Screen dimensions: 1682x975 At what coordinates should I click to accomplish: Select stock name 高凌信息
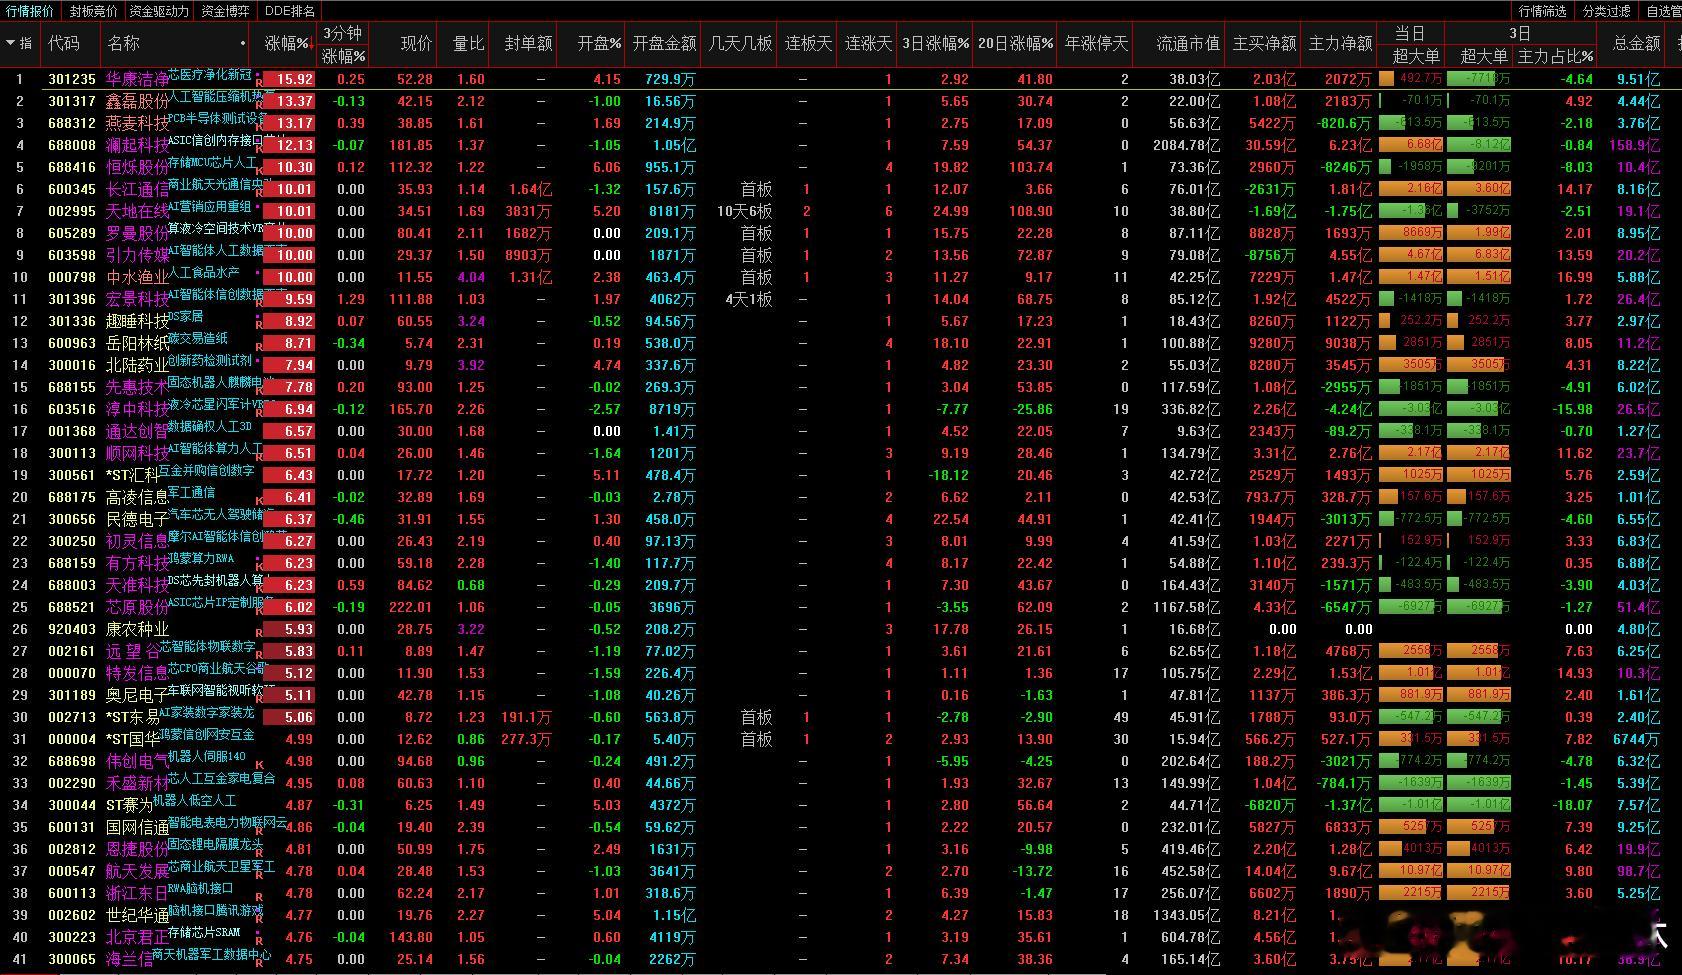(138, 497)
